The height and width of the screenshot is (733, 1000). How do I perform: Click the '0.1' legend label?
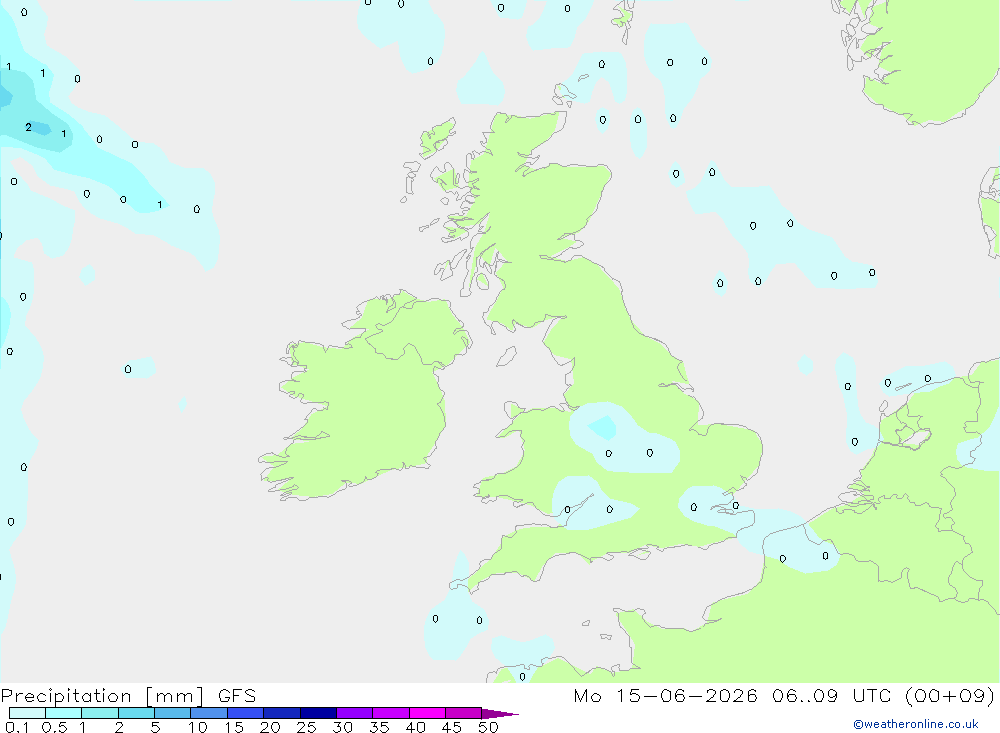[x=17, y=727]
